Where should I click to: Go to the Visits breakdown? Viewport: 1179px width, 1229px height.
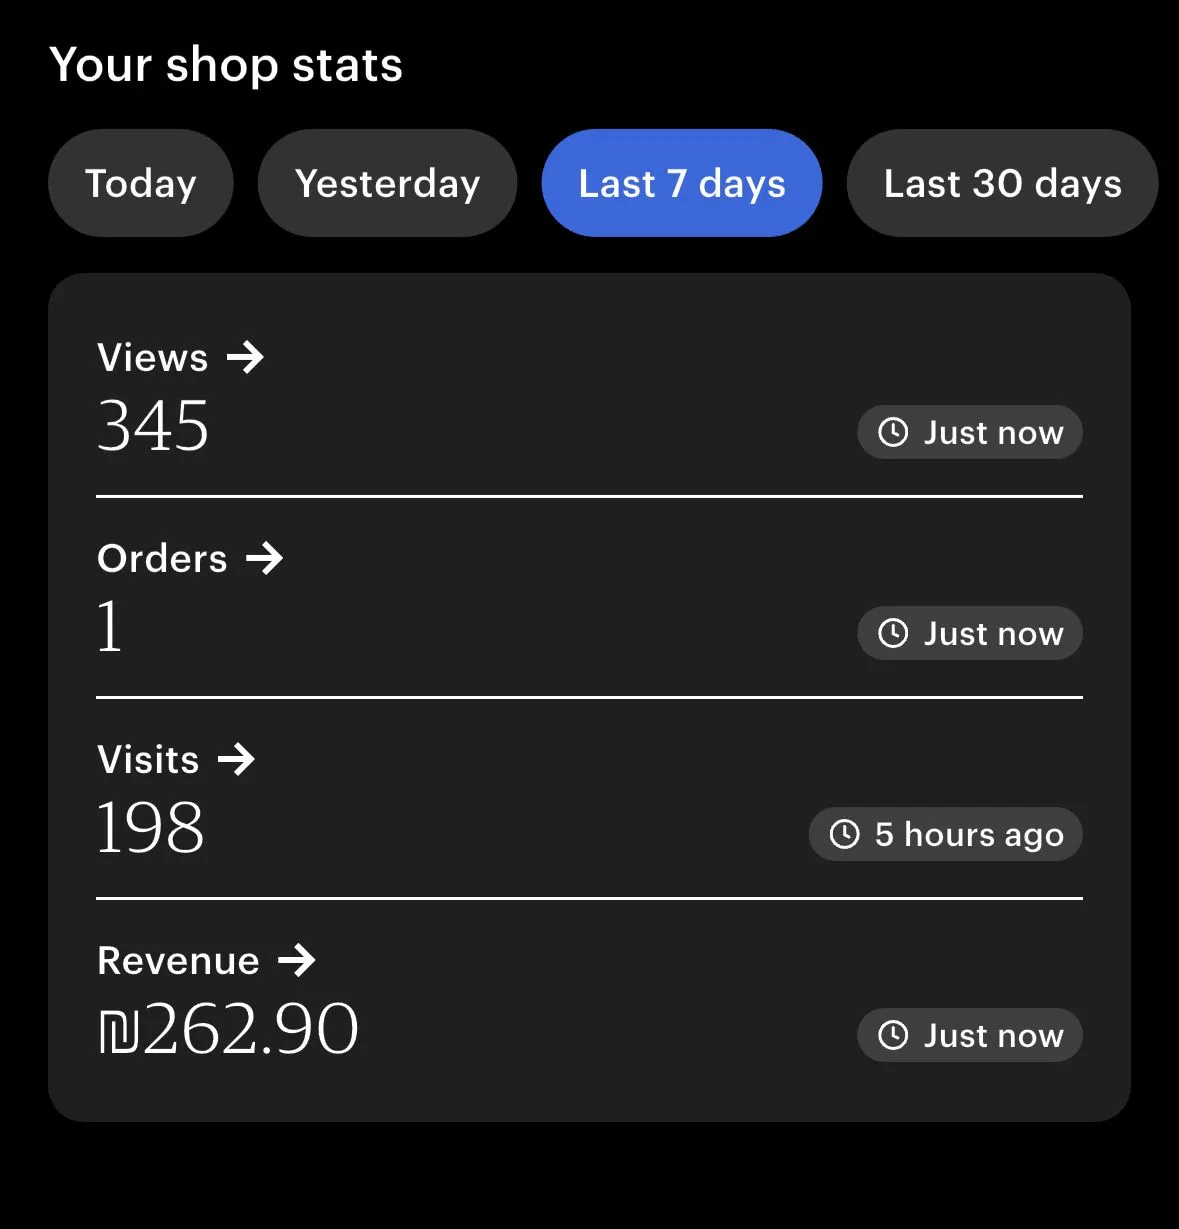tap(149, 760)
